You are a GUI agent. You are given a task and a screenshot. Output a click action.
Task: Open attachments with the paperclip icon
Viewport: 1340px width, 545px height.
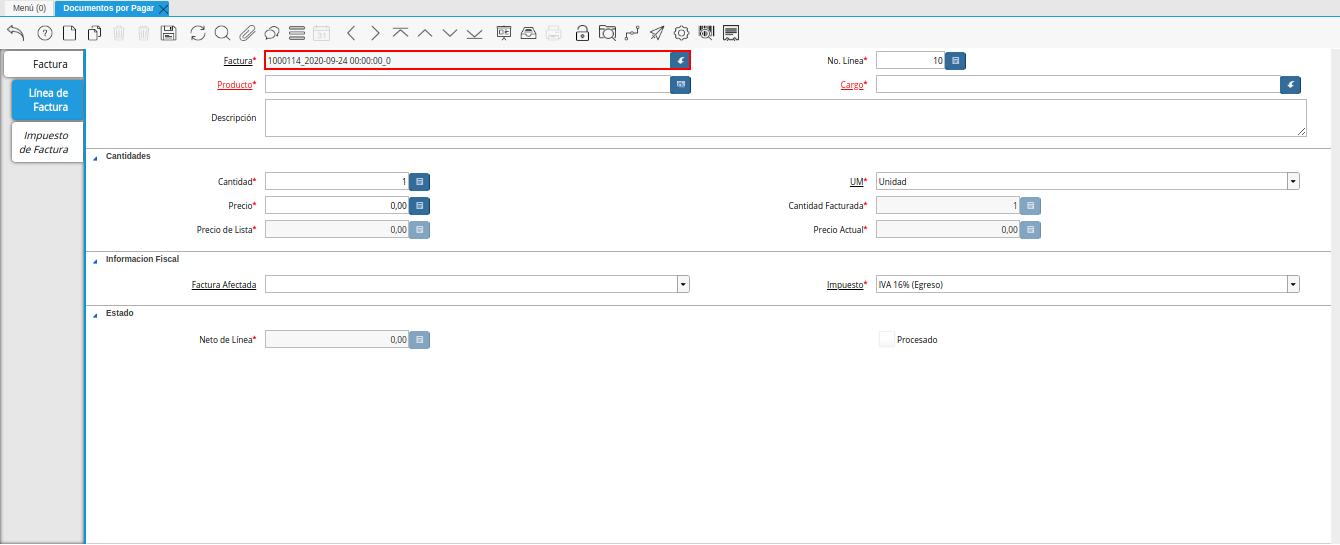tap(247, 33)
